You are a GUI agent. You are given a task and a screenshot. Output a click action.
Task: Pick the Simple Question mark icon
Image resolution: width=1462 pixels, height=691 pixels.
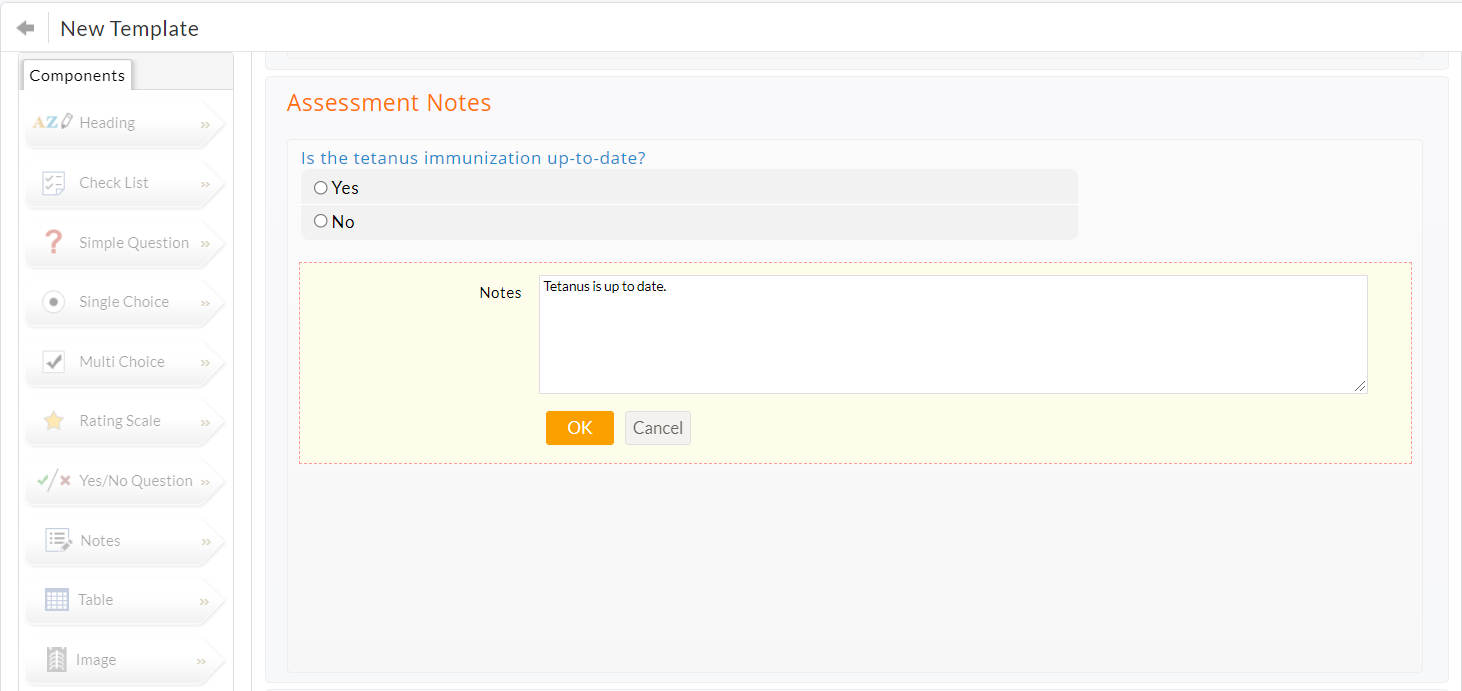[x=54, y=243]
